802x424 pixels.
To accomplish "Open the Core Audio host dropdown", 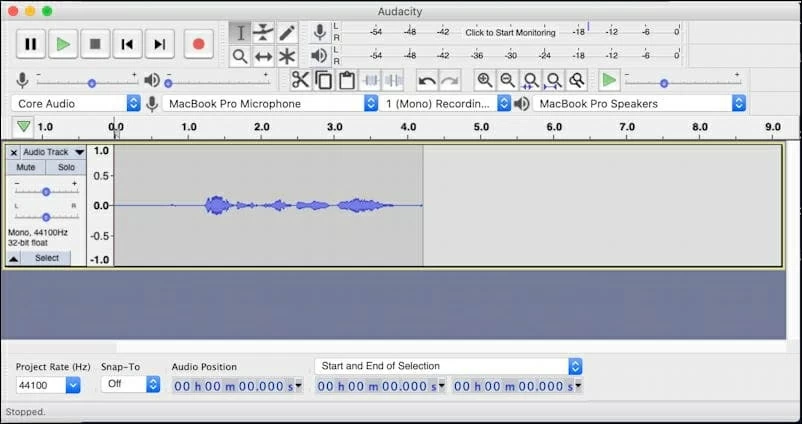I will pyautogui.click(x=76, y=103).
